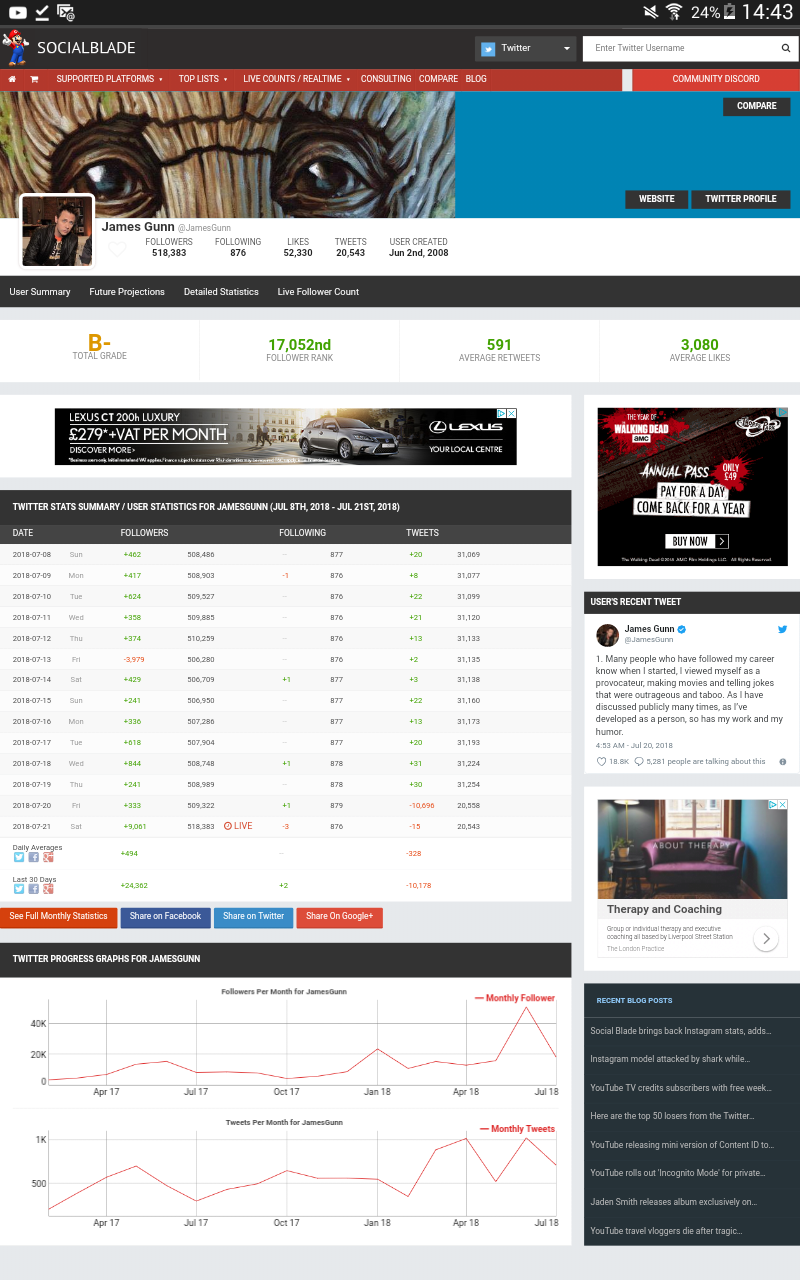Open 'top 50 losers from the Twitter' post
Viewport: 800px width, 1280px height.
click(x=672, y=1116)
